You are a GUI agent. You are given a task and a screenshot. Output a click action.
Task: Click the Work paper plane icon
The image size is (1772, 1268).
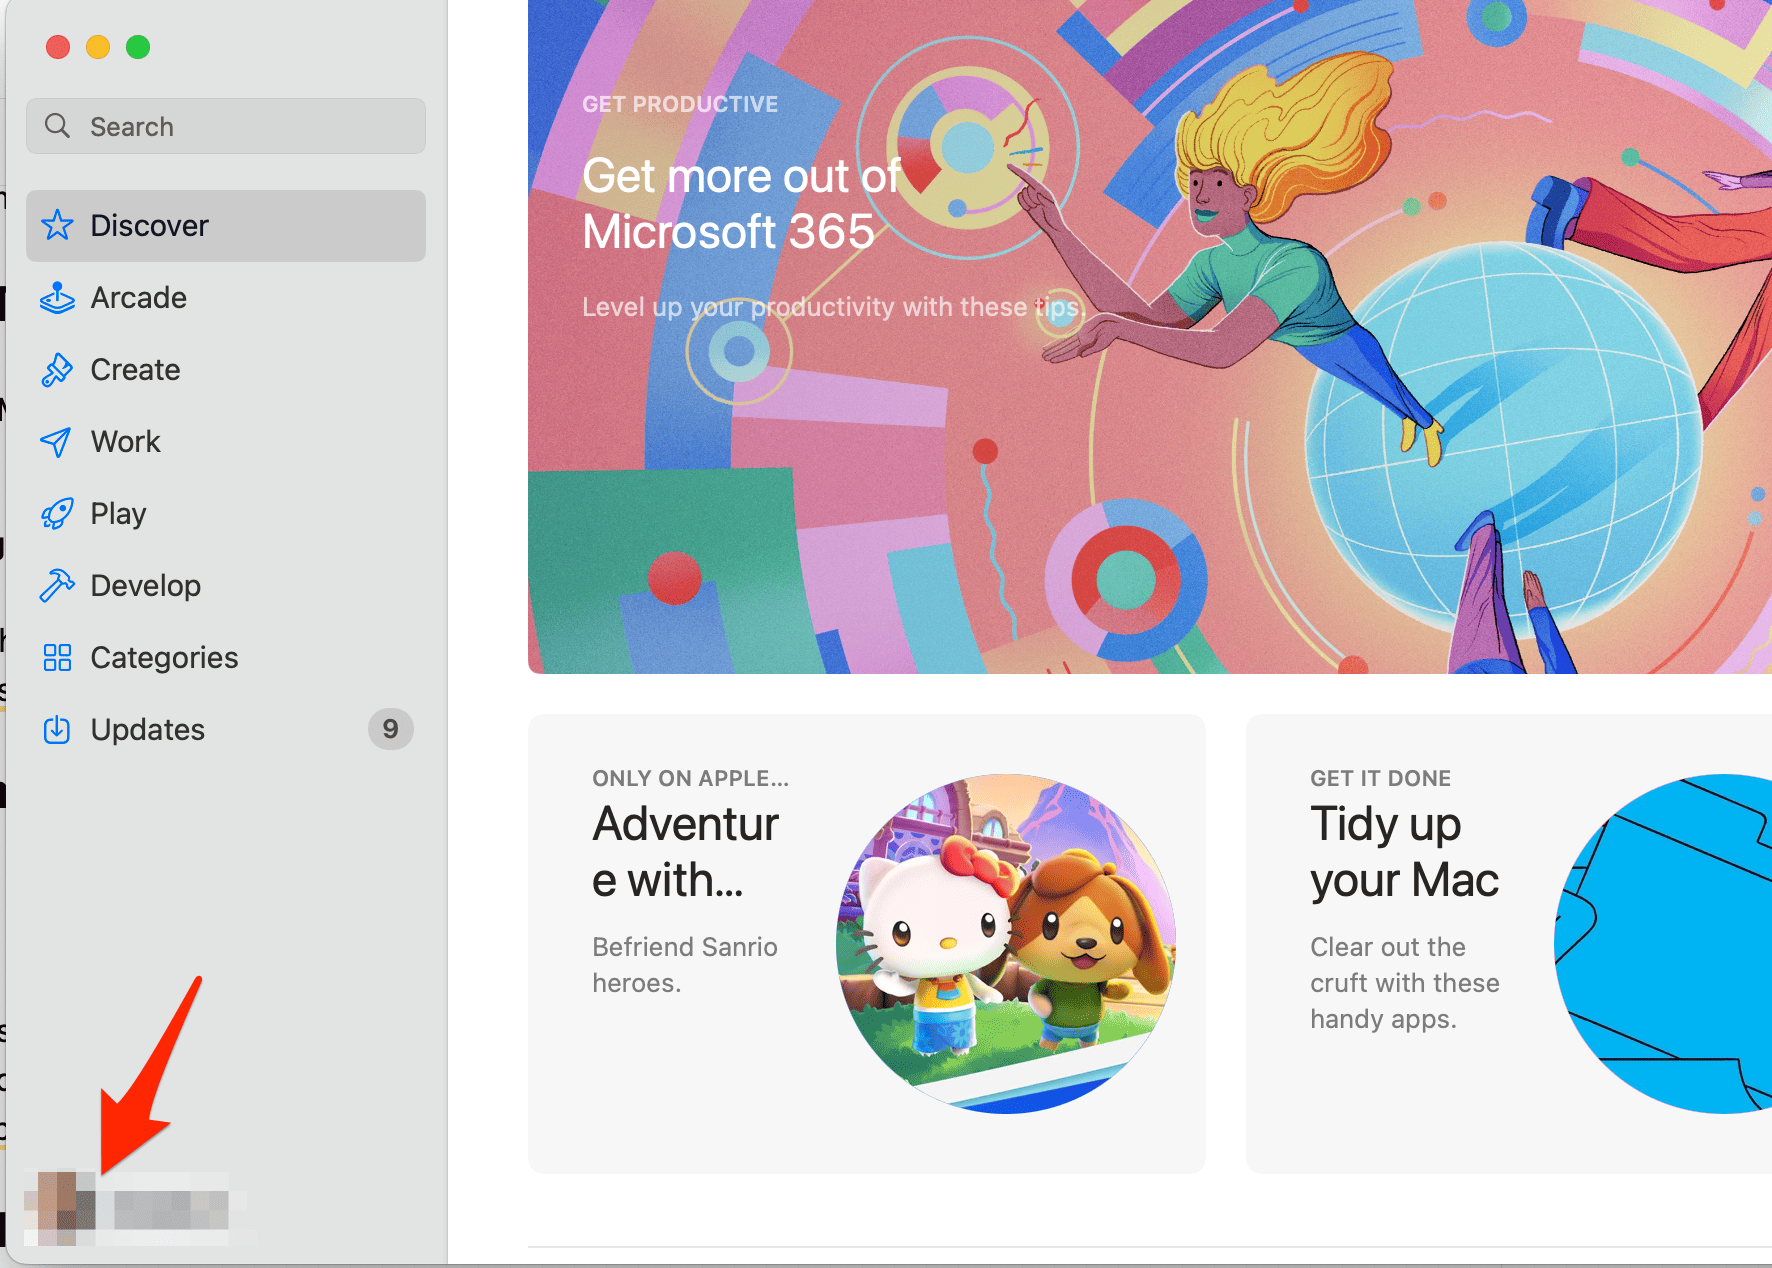point(57,442)
